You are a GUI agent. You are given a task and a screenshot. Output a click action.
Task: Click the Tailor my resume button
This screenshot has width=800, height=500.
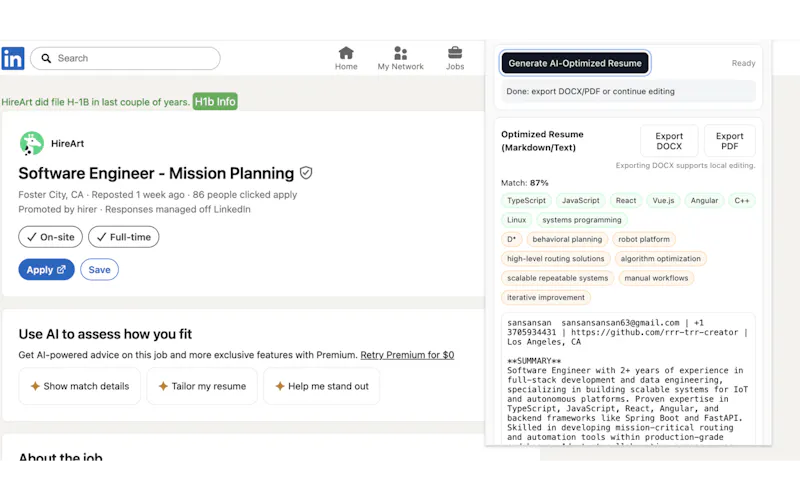[202, 386]
